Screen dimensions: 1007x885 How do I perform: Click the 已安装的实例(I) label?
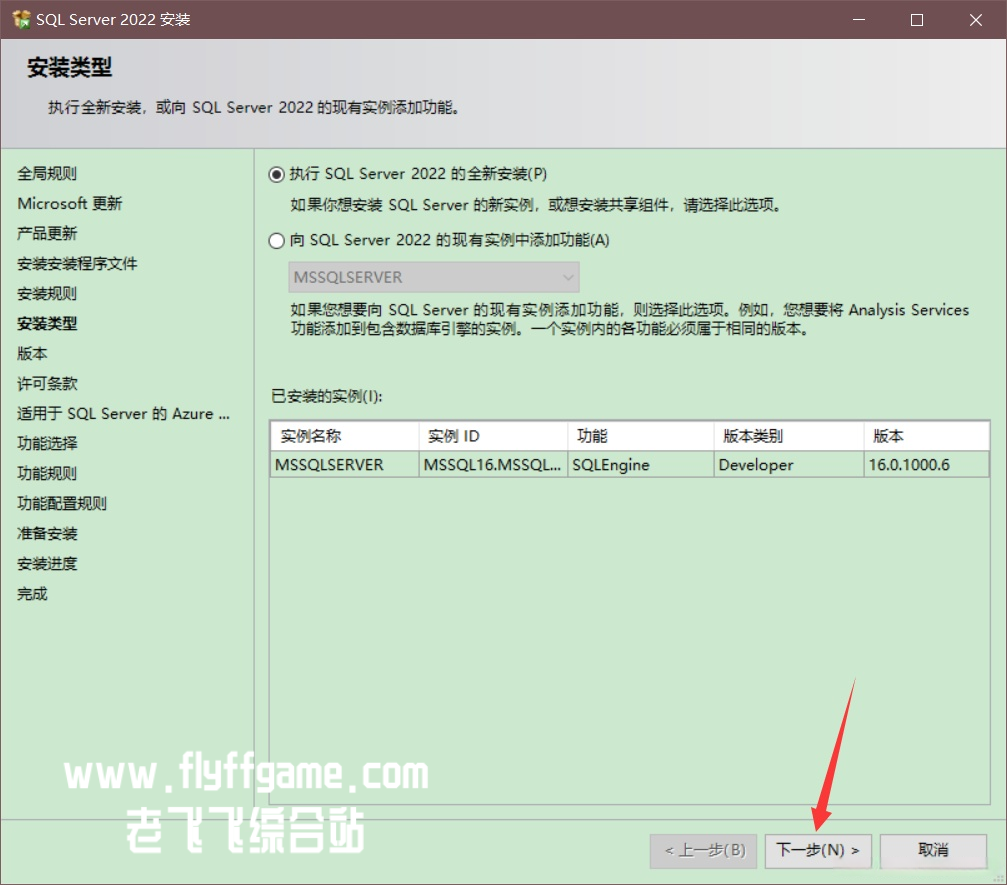pyautogui.click(x=327, y=396)
